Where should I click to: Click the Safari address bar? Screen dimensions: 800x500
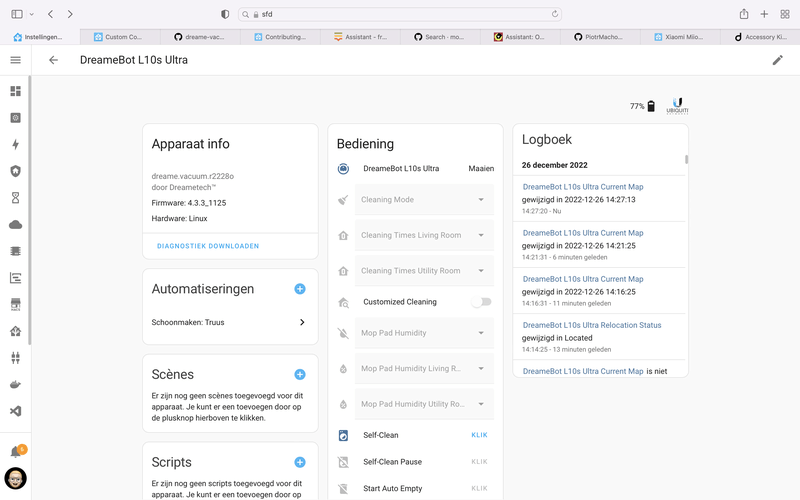[x=400, y=14]
